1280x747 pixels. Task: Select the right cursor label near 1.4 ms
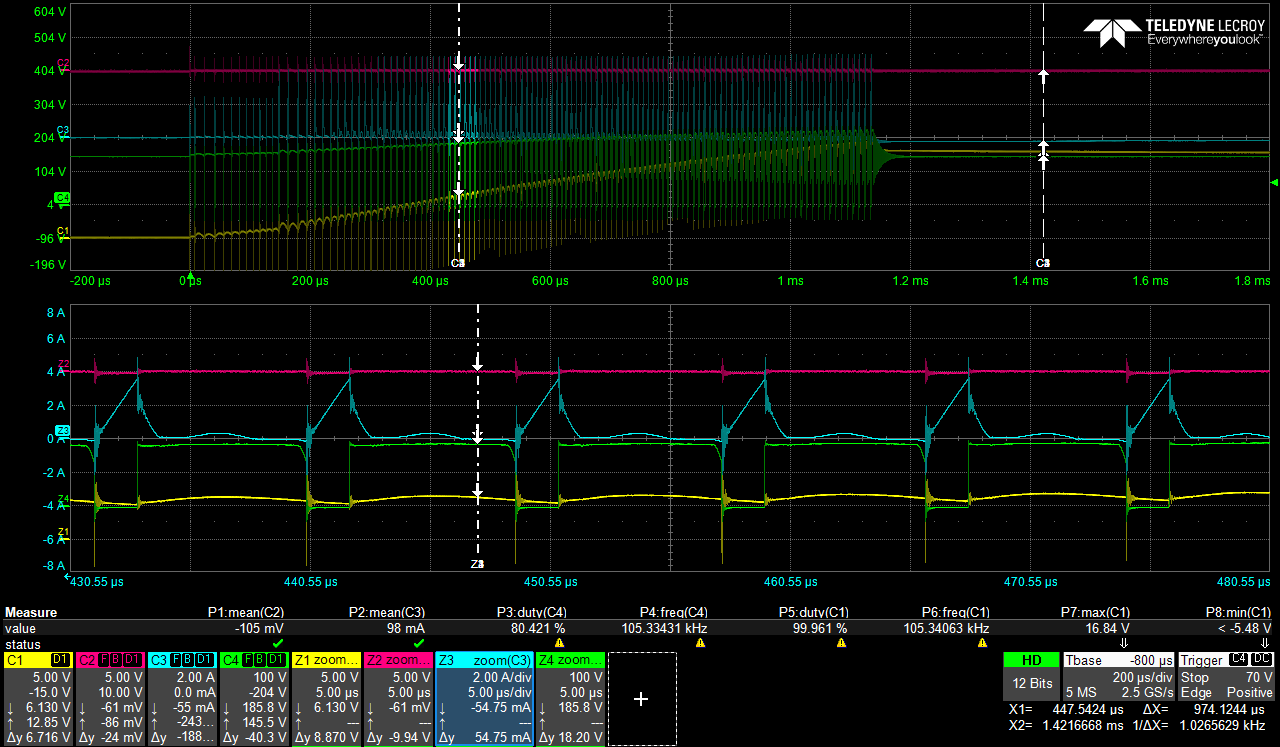[1043, 263]
